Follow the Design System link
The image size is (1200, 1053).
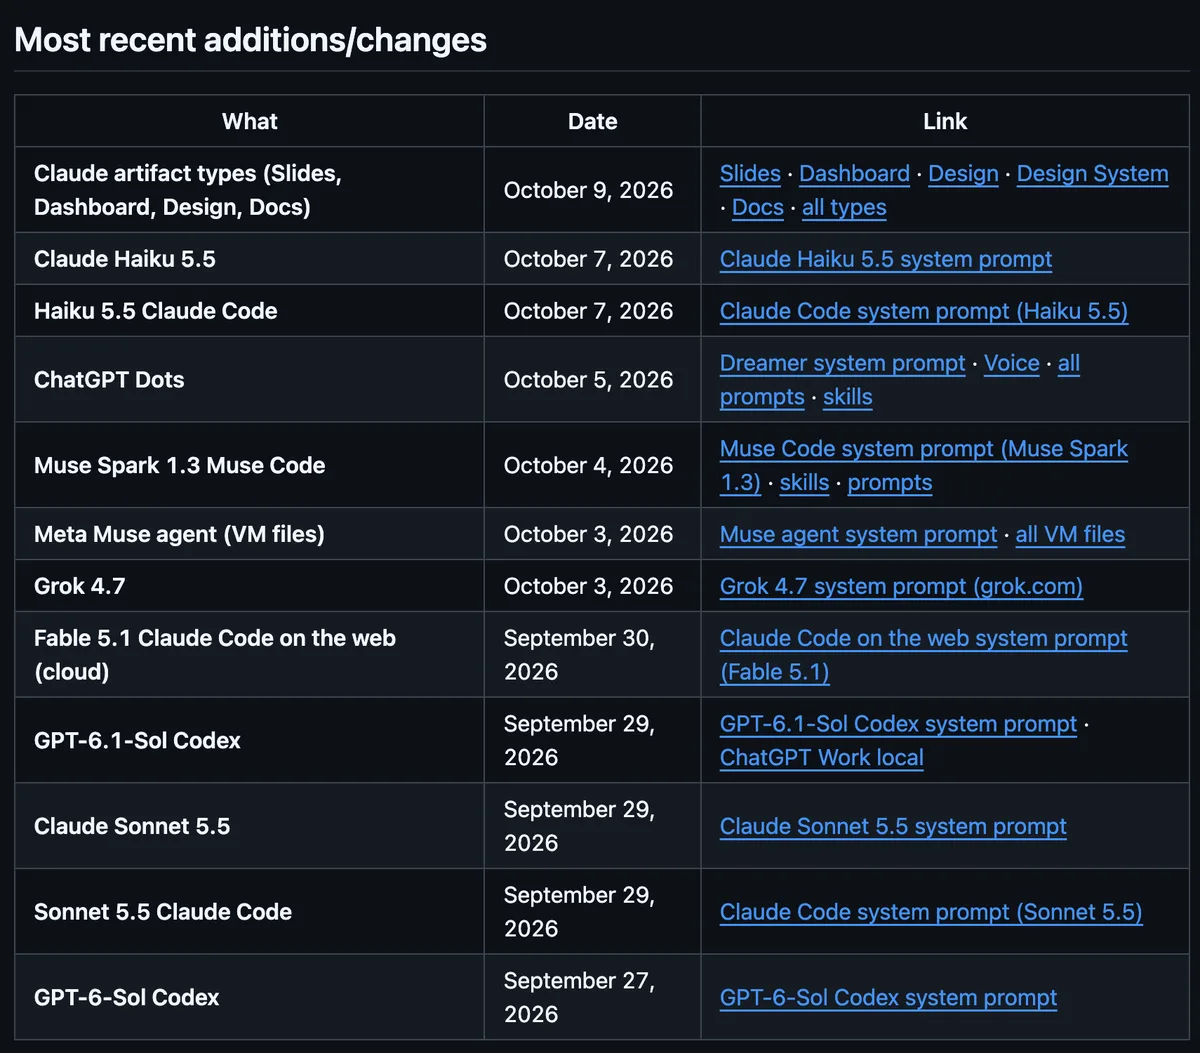pos(1092,174)
